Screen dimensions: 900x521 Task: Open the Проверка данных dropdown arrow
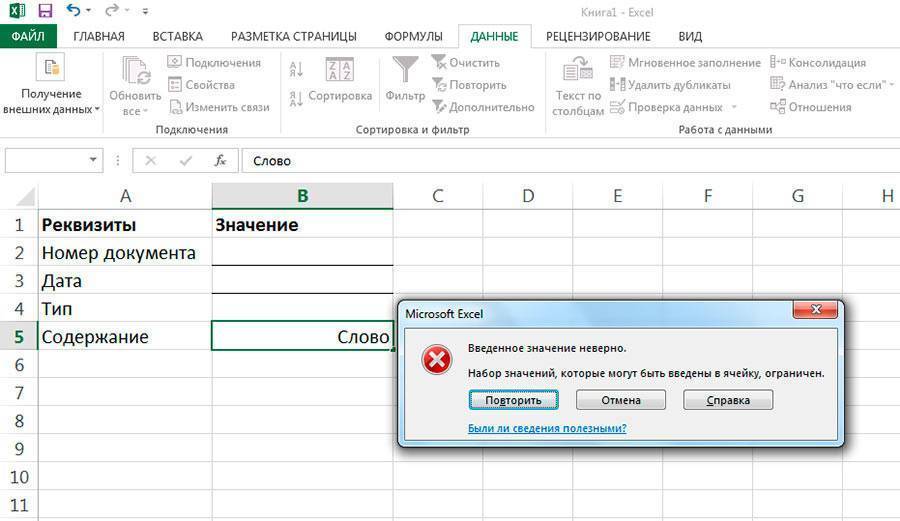point(734,107)
